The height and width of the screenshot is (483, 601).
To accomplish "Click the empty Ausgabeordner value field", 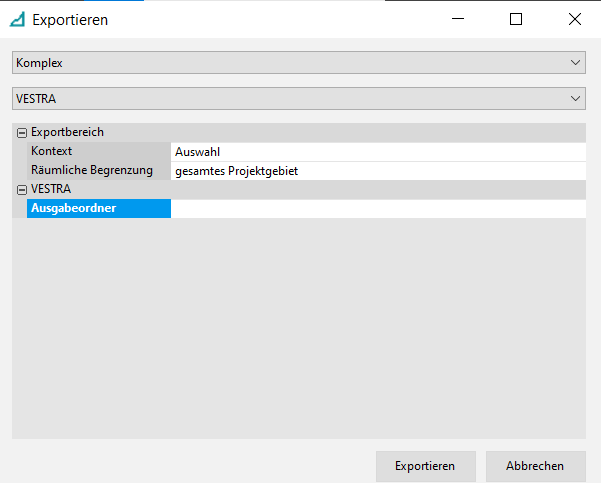I will point(378,209).
